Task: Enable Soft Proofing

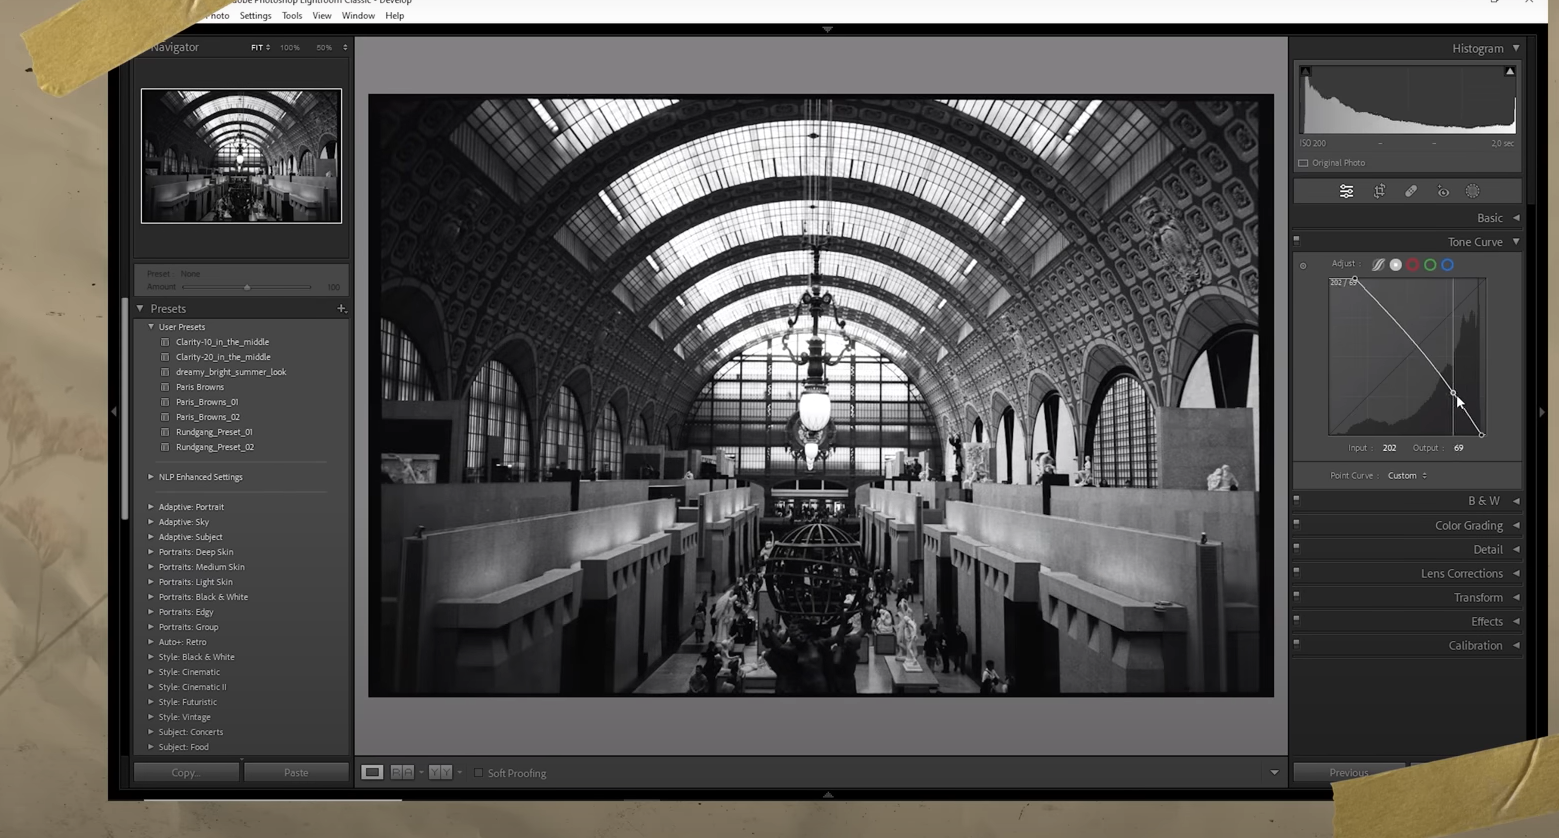Action: [x=479, y=772]
